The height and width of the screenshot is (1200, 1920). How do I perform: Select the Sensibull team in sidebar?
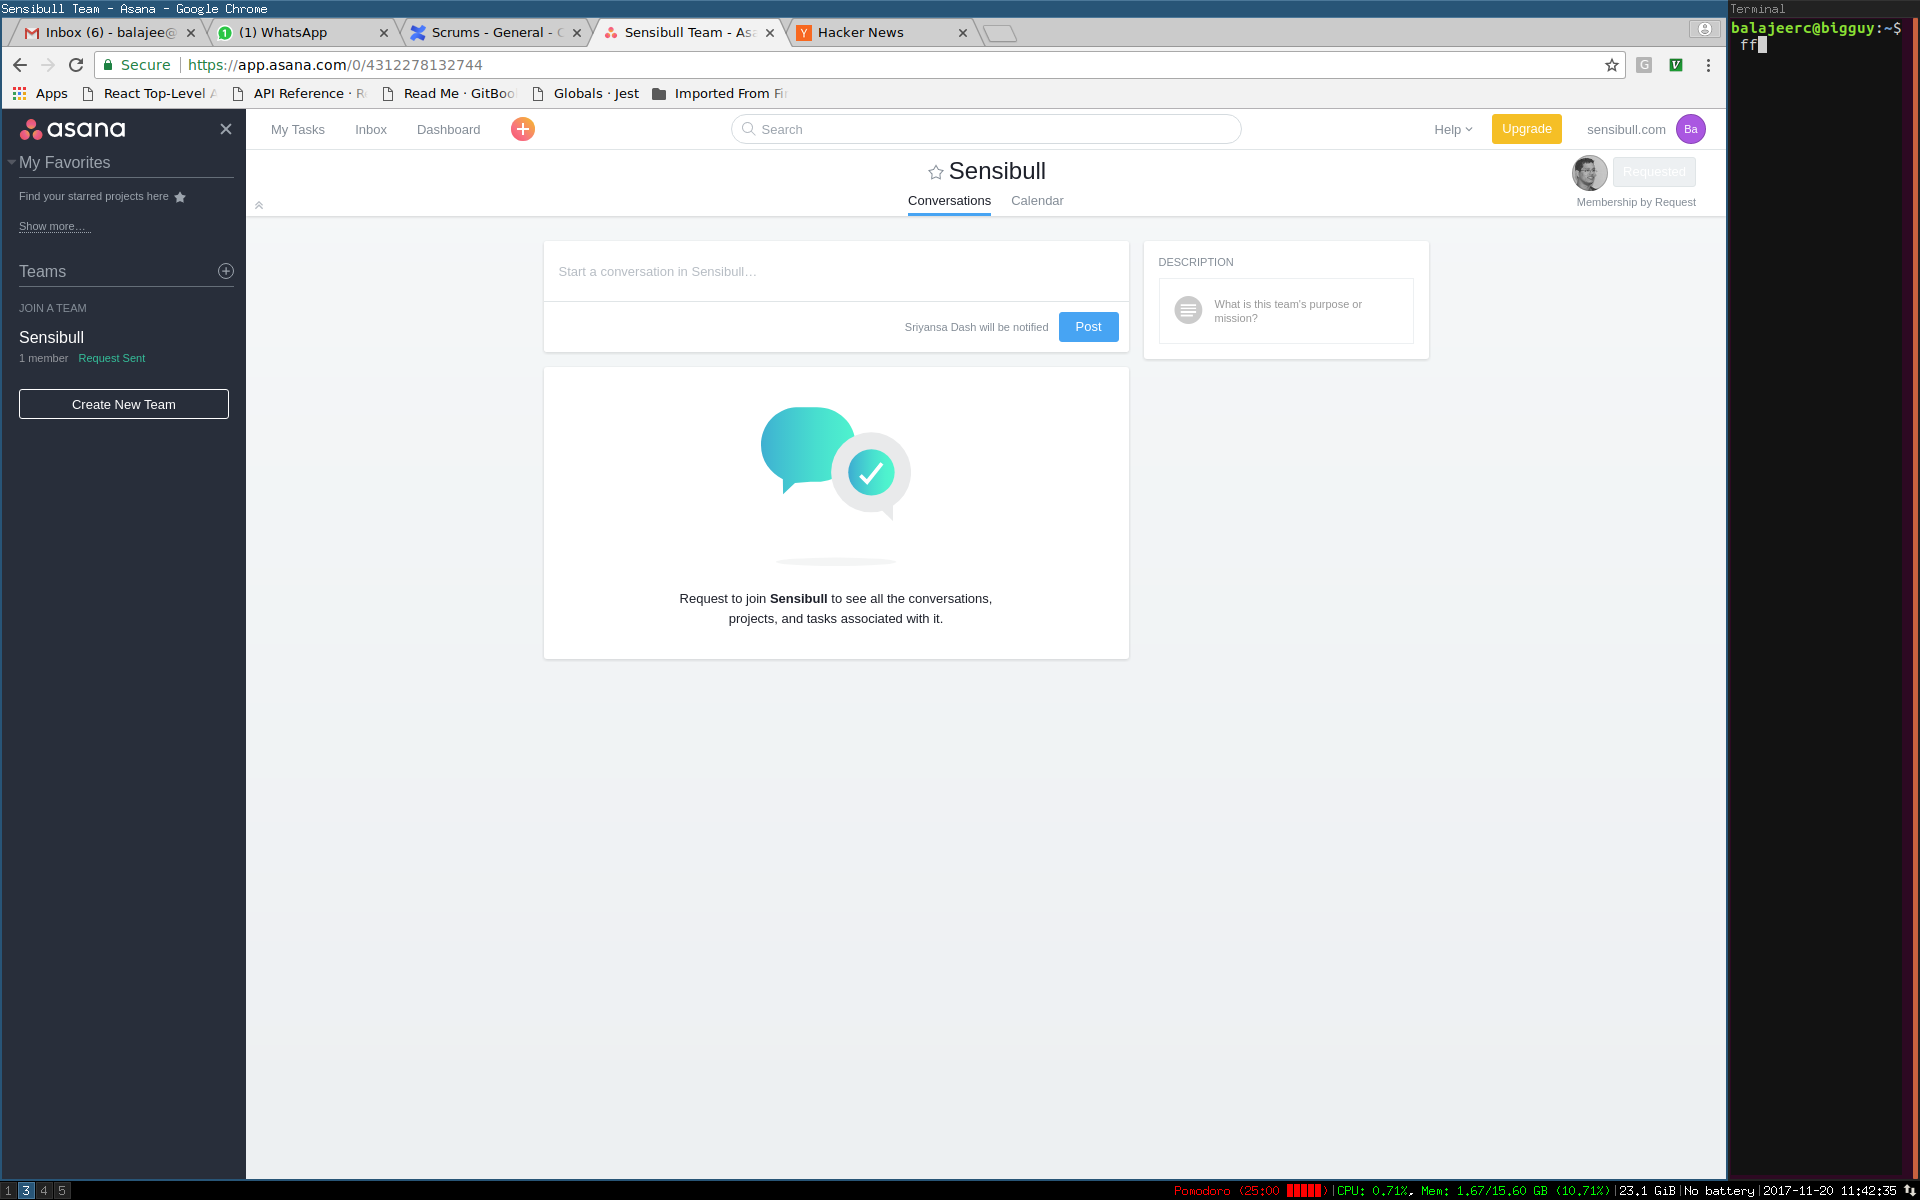click(51, 337)
